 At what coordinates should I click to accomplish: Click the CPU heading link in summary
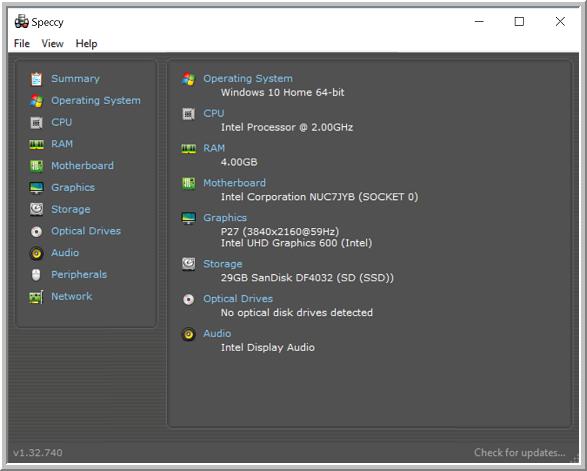coord(214,113)
